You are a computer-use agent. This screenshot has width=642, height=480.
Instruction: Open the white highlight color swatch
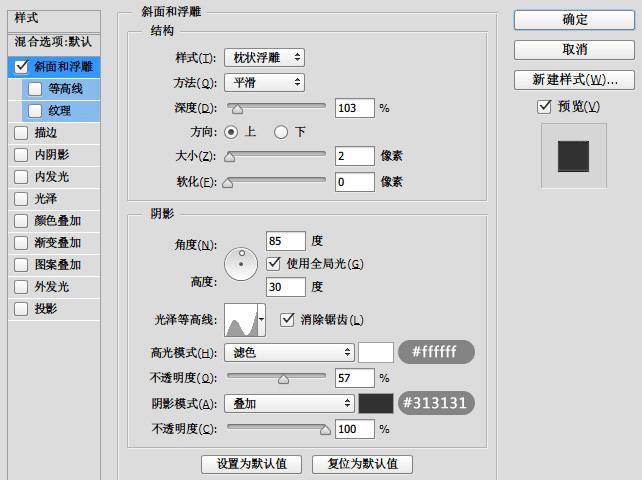376,353
